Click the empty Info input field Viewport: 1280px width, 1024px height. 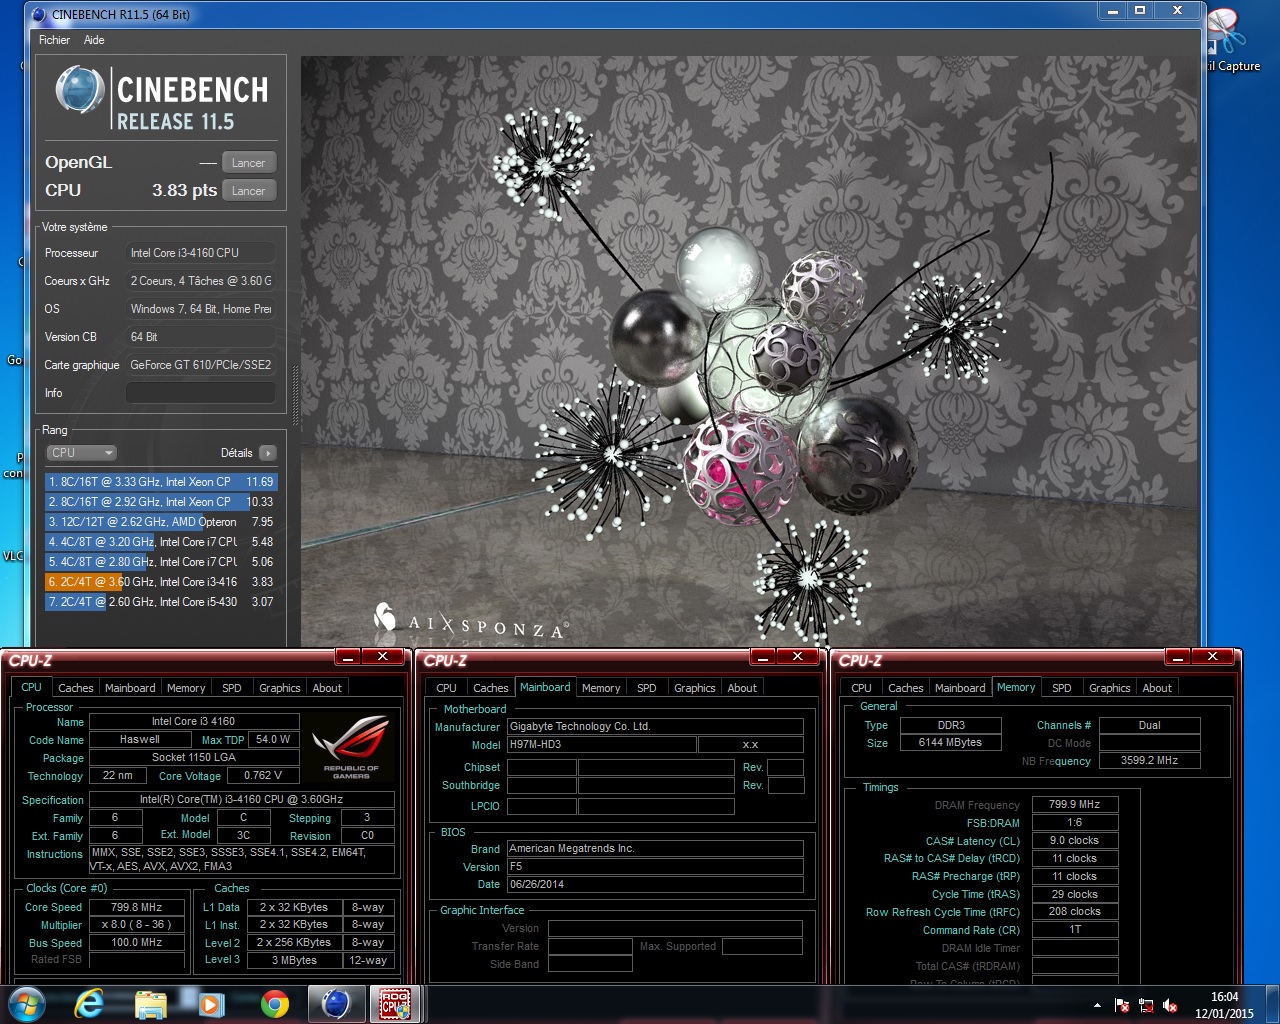(200, 393)
